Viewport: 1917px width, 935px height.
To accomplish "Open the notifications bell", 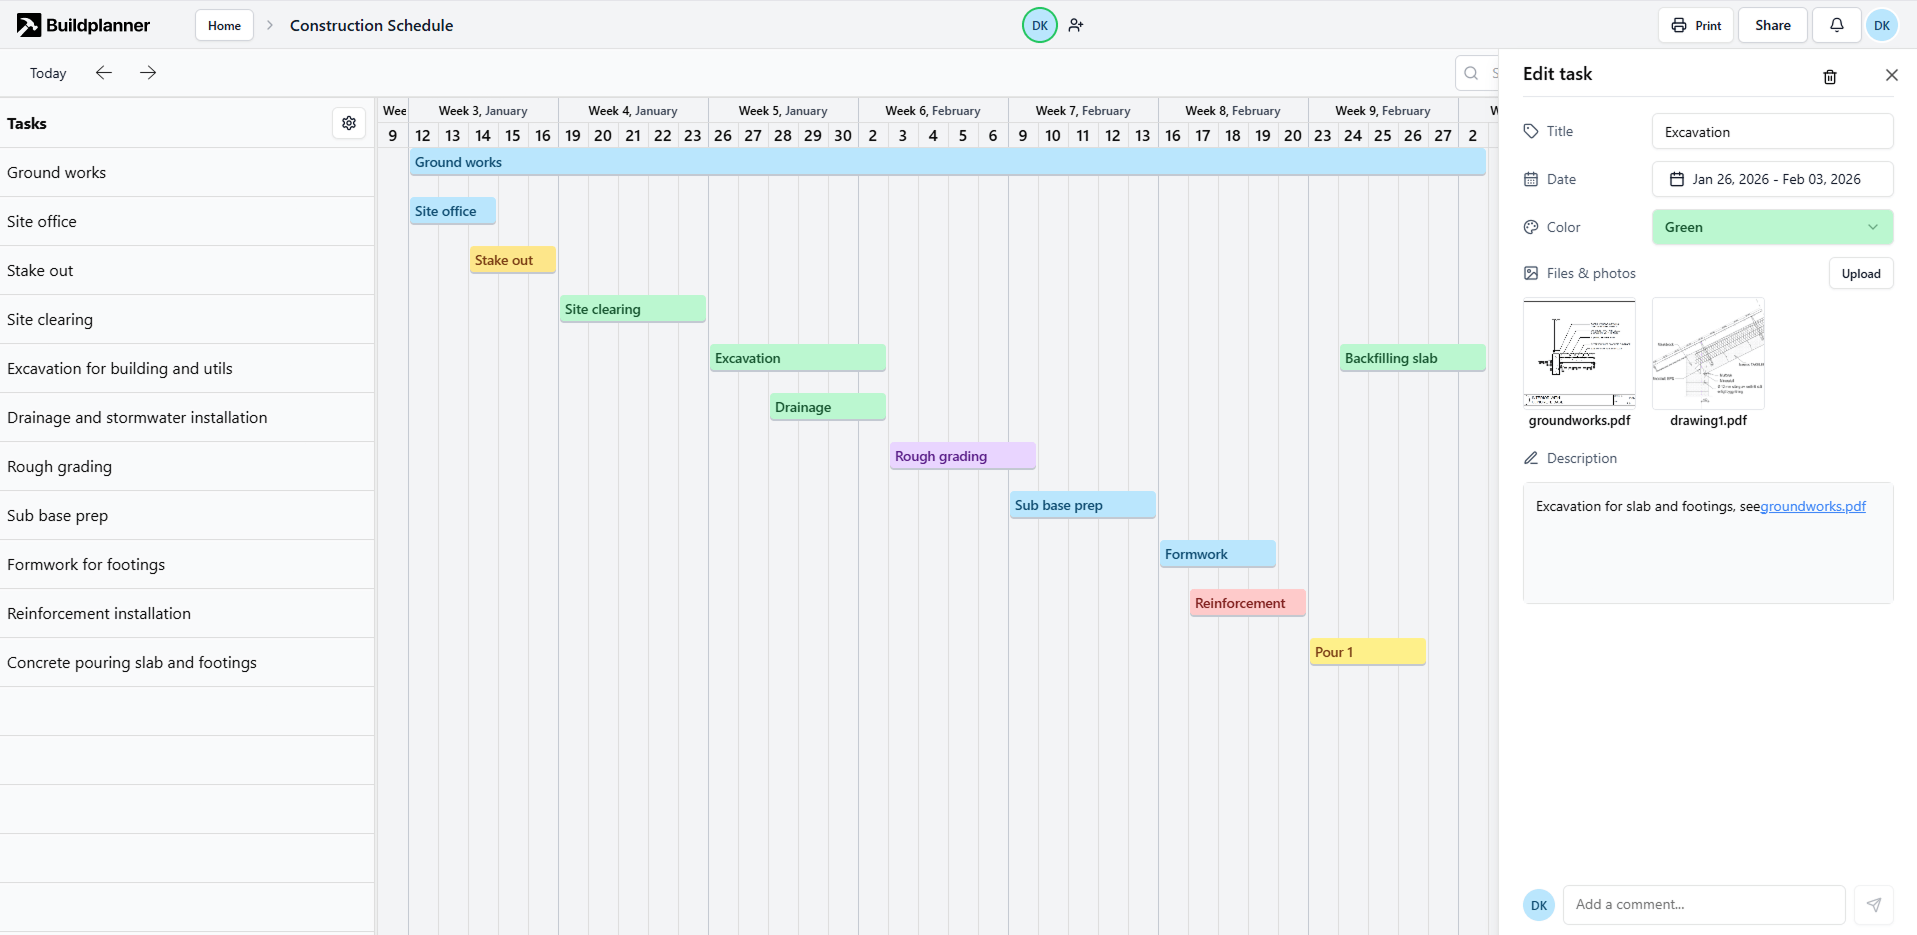I will (1837, 25).
